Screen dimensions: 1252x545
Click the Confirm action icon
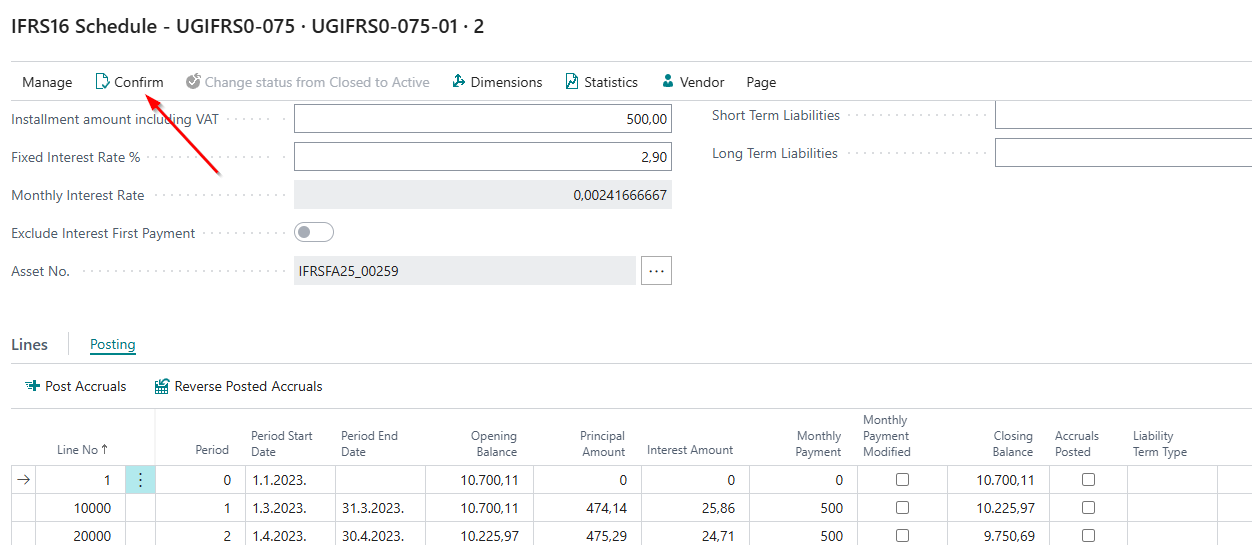102,82
